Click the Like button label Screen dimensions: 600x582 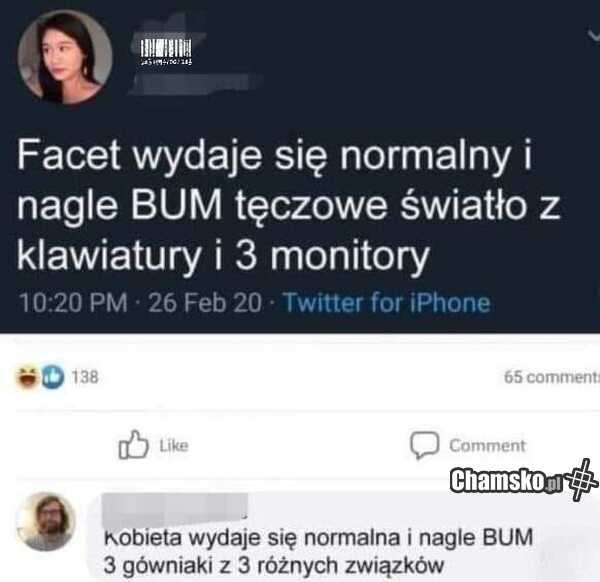coord(174,446)
